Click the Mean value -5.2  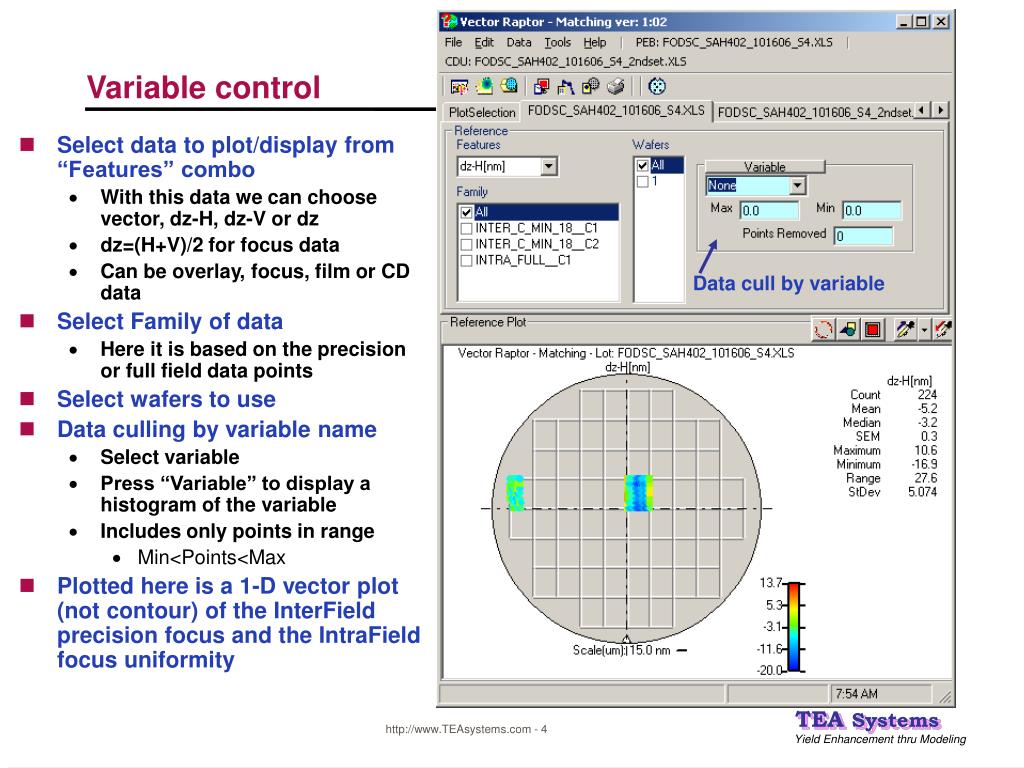click(x=927, y=409)
